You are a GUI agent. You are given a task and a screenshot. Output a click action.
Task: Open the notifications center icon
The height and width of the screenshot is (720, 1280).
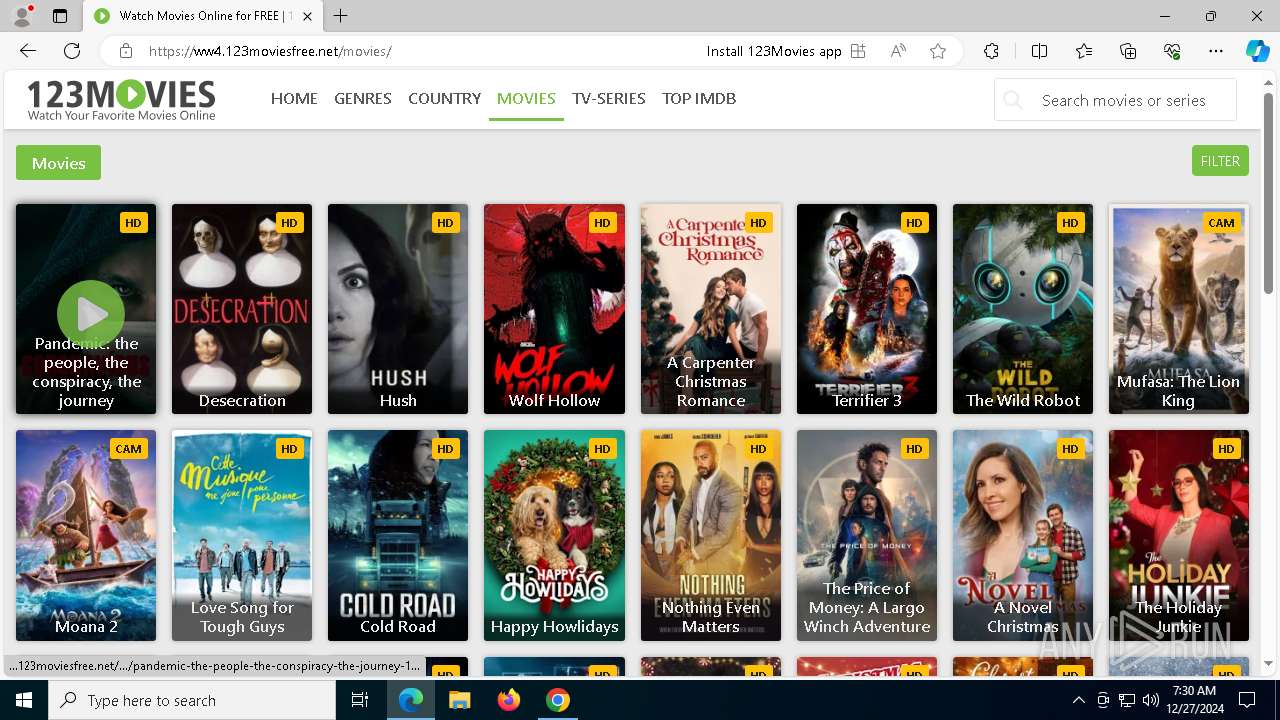[x=1247, y=700]
